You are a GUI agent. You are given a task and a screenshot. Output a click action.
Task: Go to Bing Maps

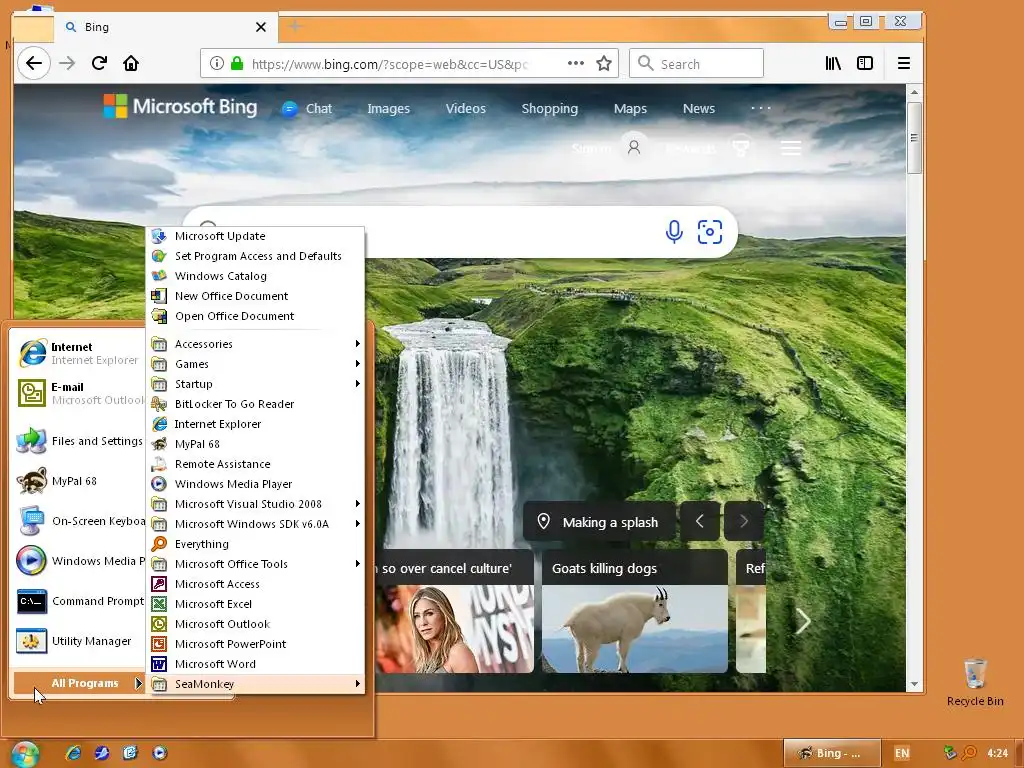click(x=630, y=108)
